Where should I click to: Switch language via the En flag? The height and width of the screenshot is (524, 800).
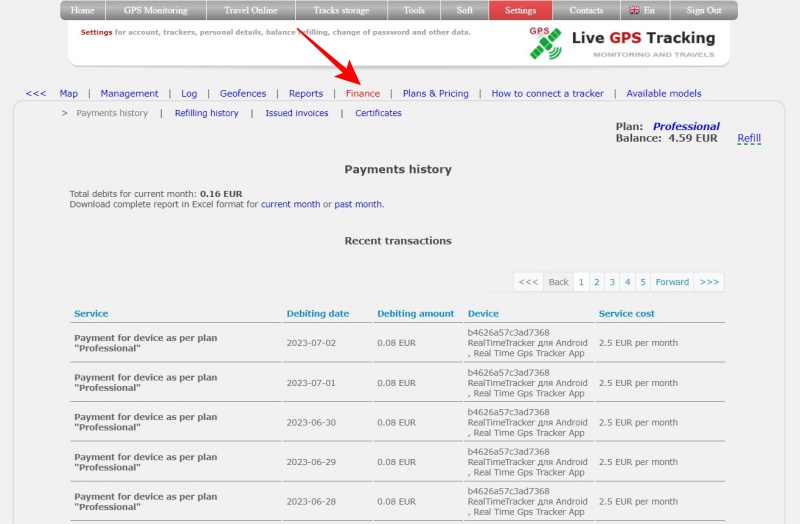[641, 11]
